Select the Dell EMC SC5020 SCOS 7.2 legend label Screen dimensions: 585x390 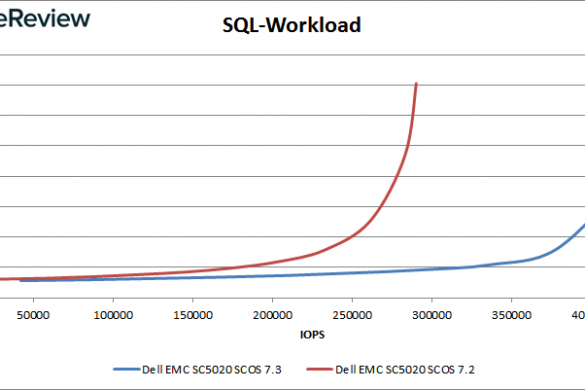[x=405, y=370]
